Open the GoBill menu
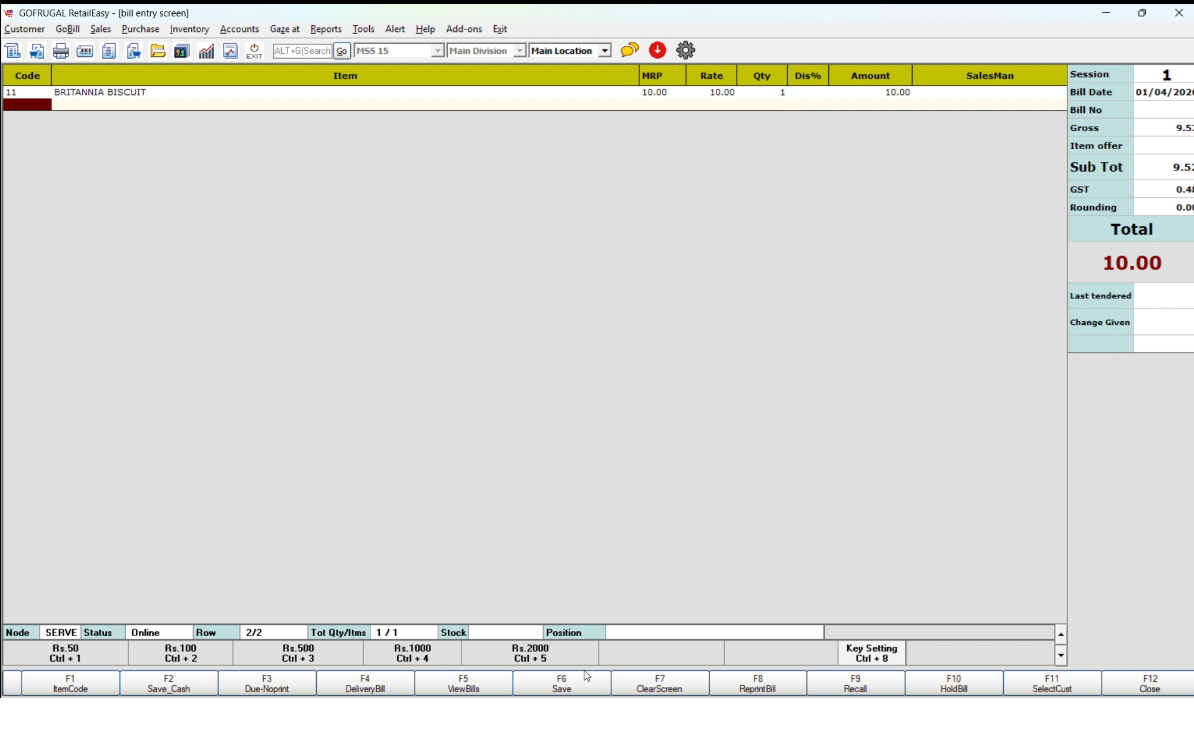Screen dimensions: 1194x755 [x=67, y=29]
